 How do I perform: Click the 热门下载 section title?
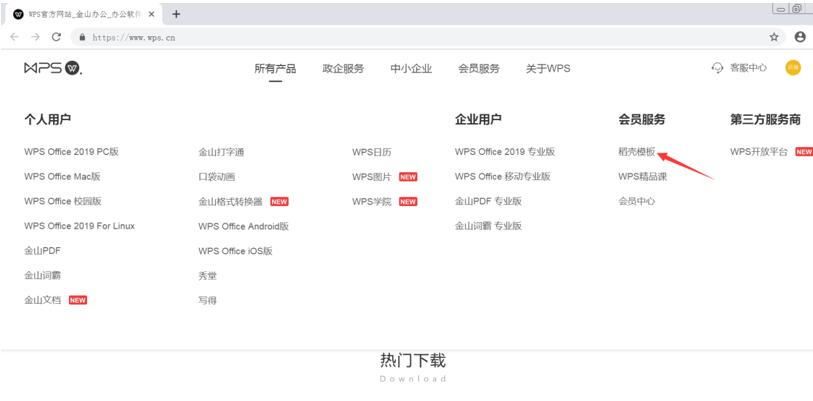point(413,360)
